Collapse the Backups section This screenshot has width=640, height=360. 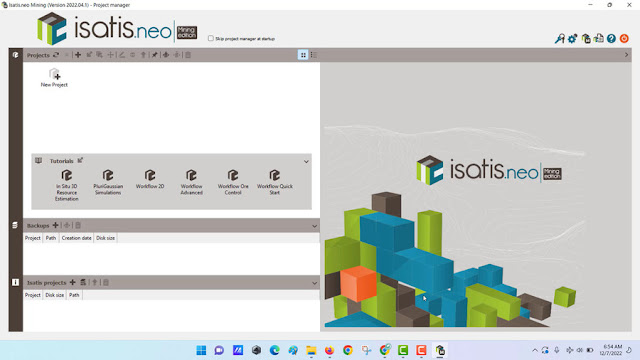[314, 226]
